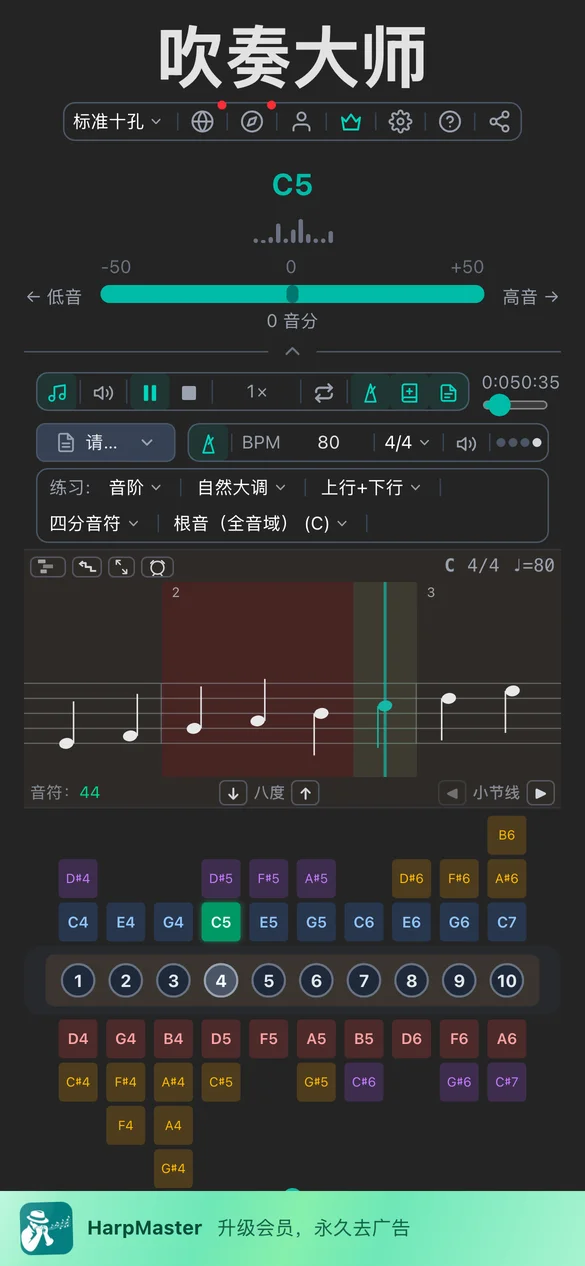The height and width of the screenshot is (1266, 585).
Task: Tap the C5 blow note button
Action: click(221, 922)
